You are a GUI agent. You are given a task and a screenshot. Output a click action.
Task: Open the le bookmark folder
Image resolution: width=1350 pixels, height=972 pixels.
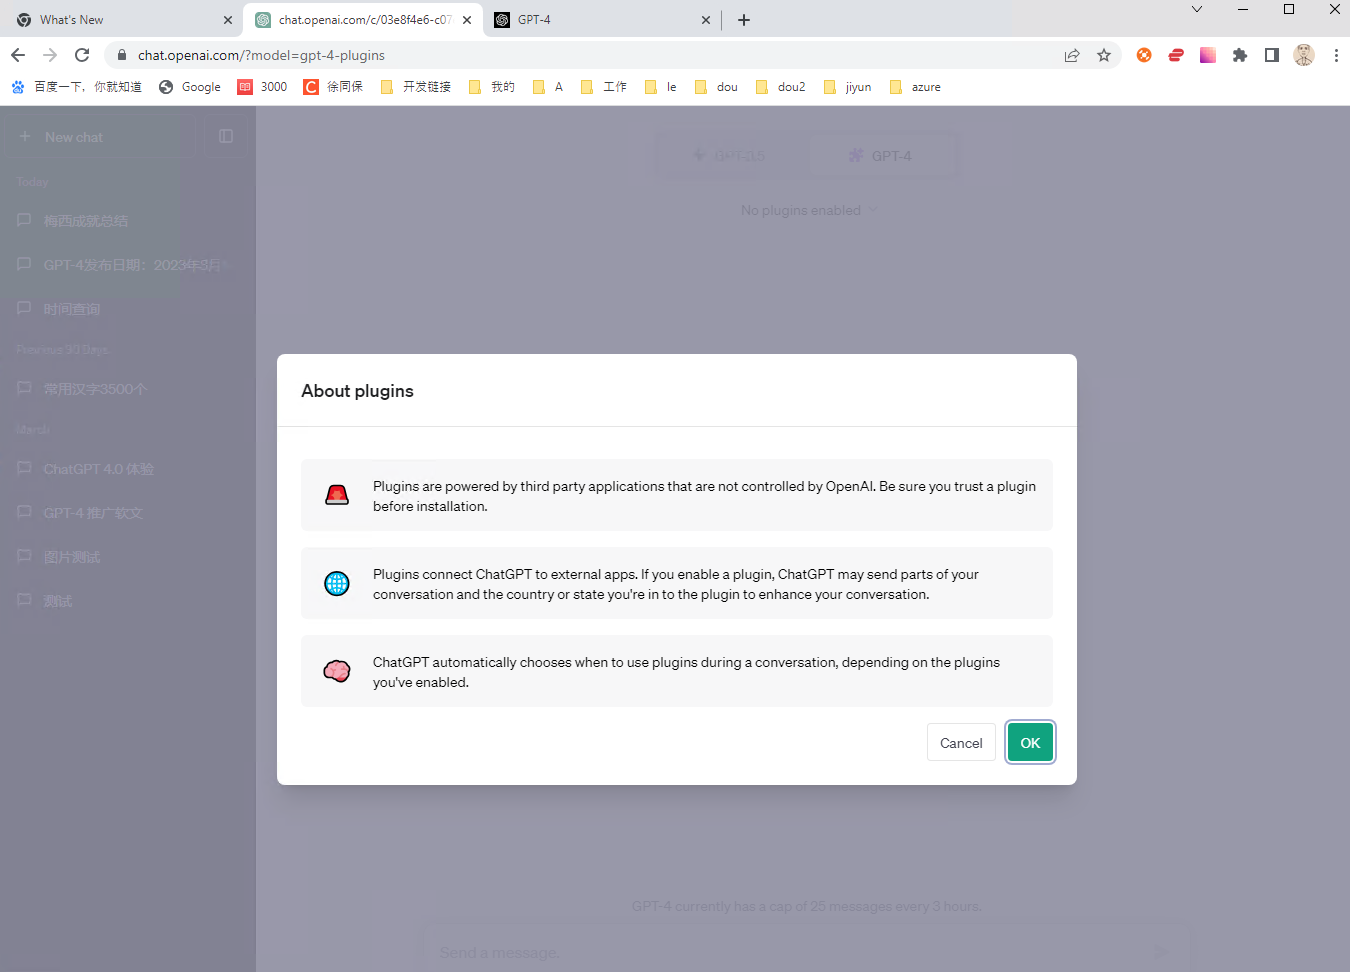point(661,87)
